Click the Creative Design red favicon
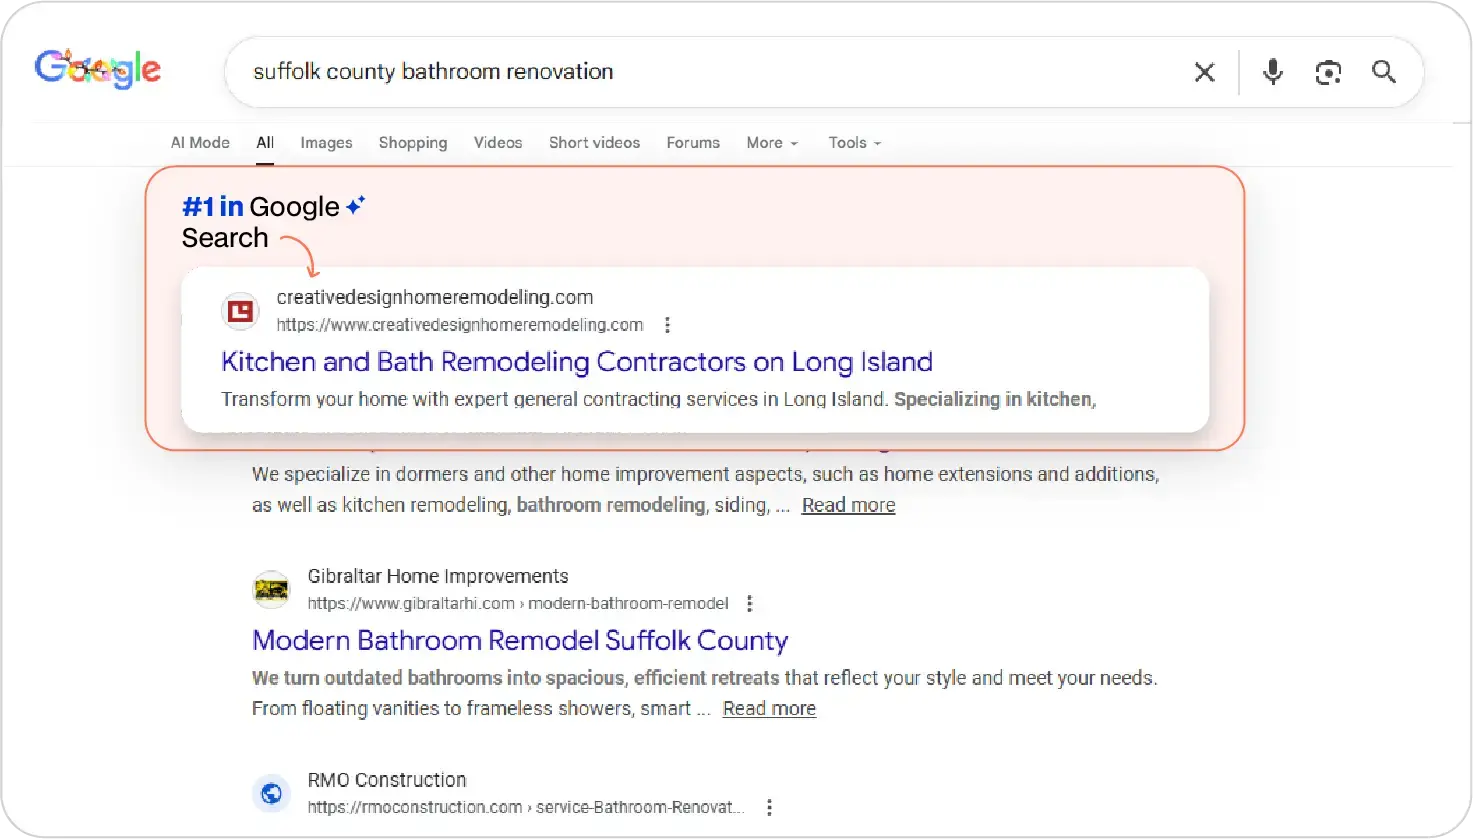1474x839 pixels. coord(240,312)
